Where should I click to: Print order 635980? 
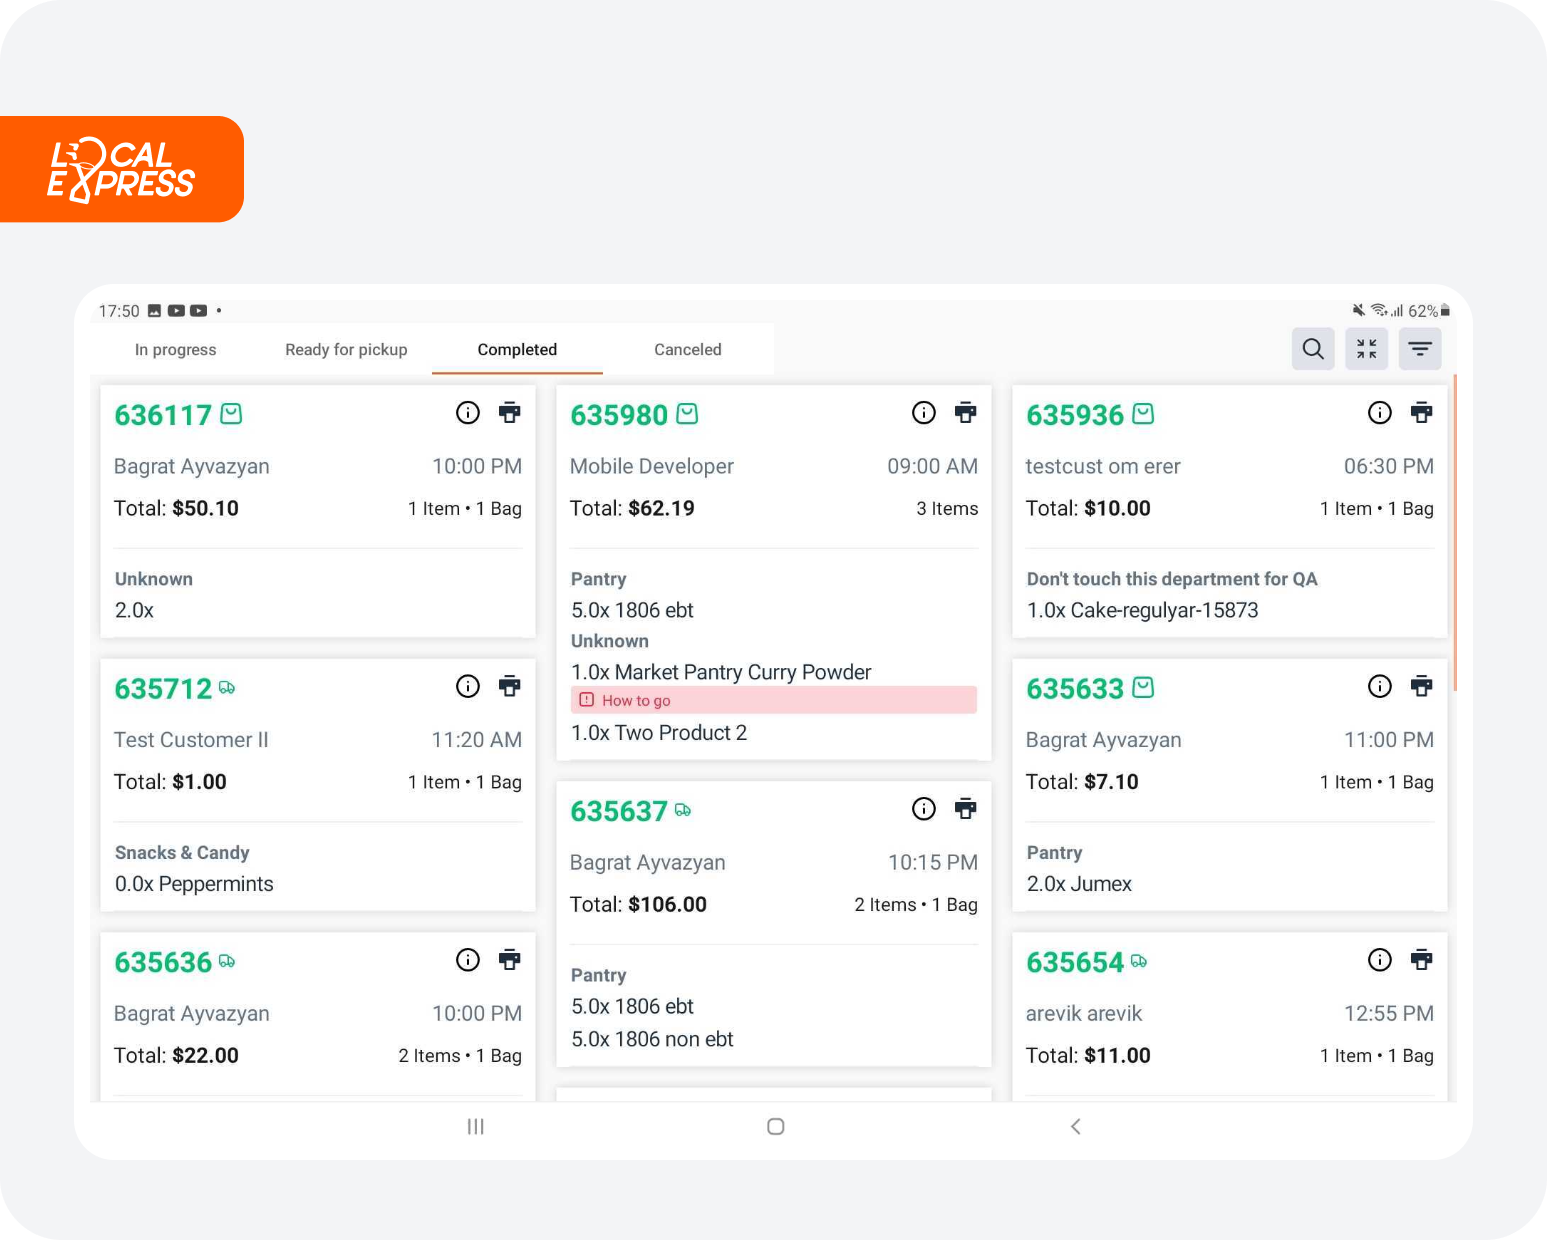[x=965, y=412]
